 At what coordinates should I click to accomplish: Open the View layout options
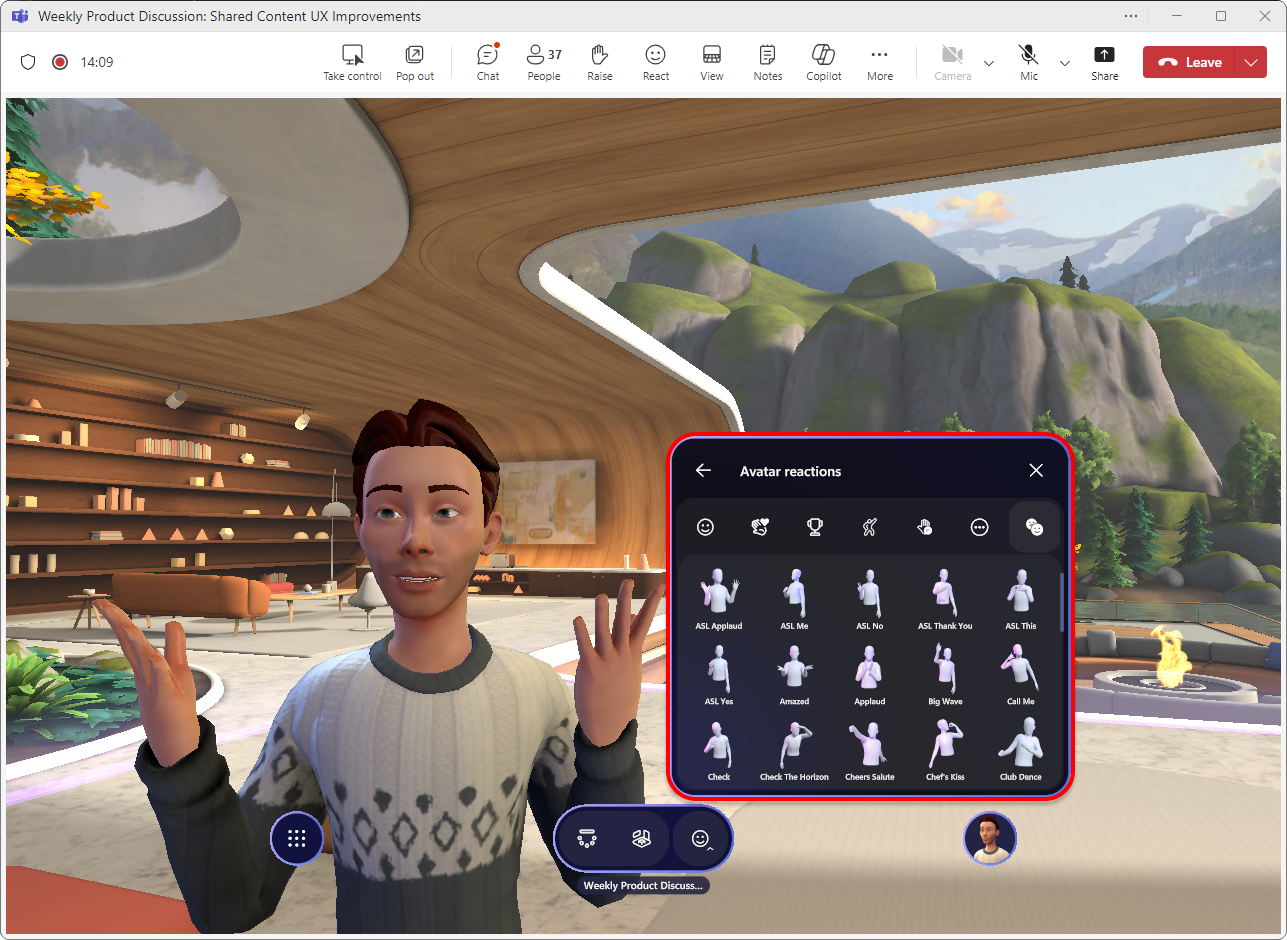[711, 61]
